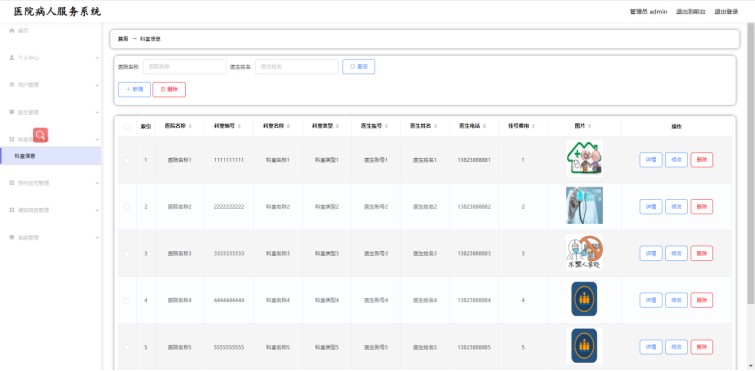Click 退出到前台 in the top bar
This screenshot has height=371, width=755.
pos(690,12)
